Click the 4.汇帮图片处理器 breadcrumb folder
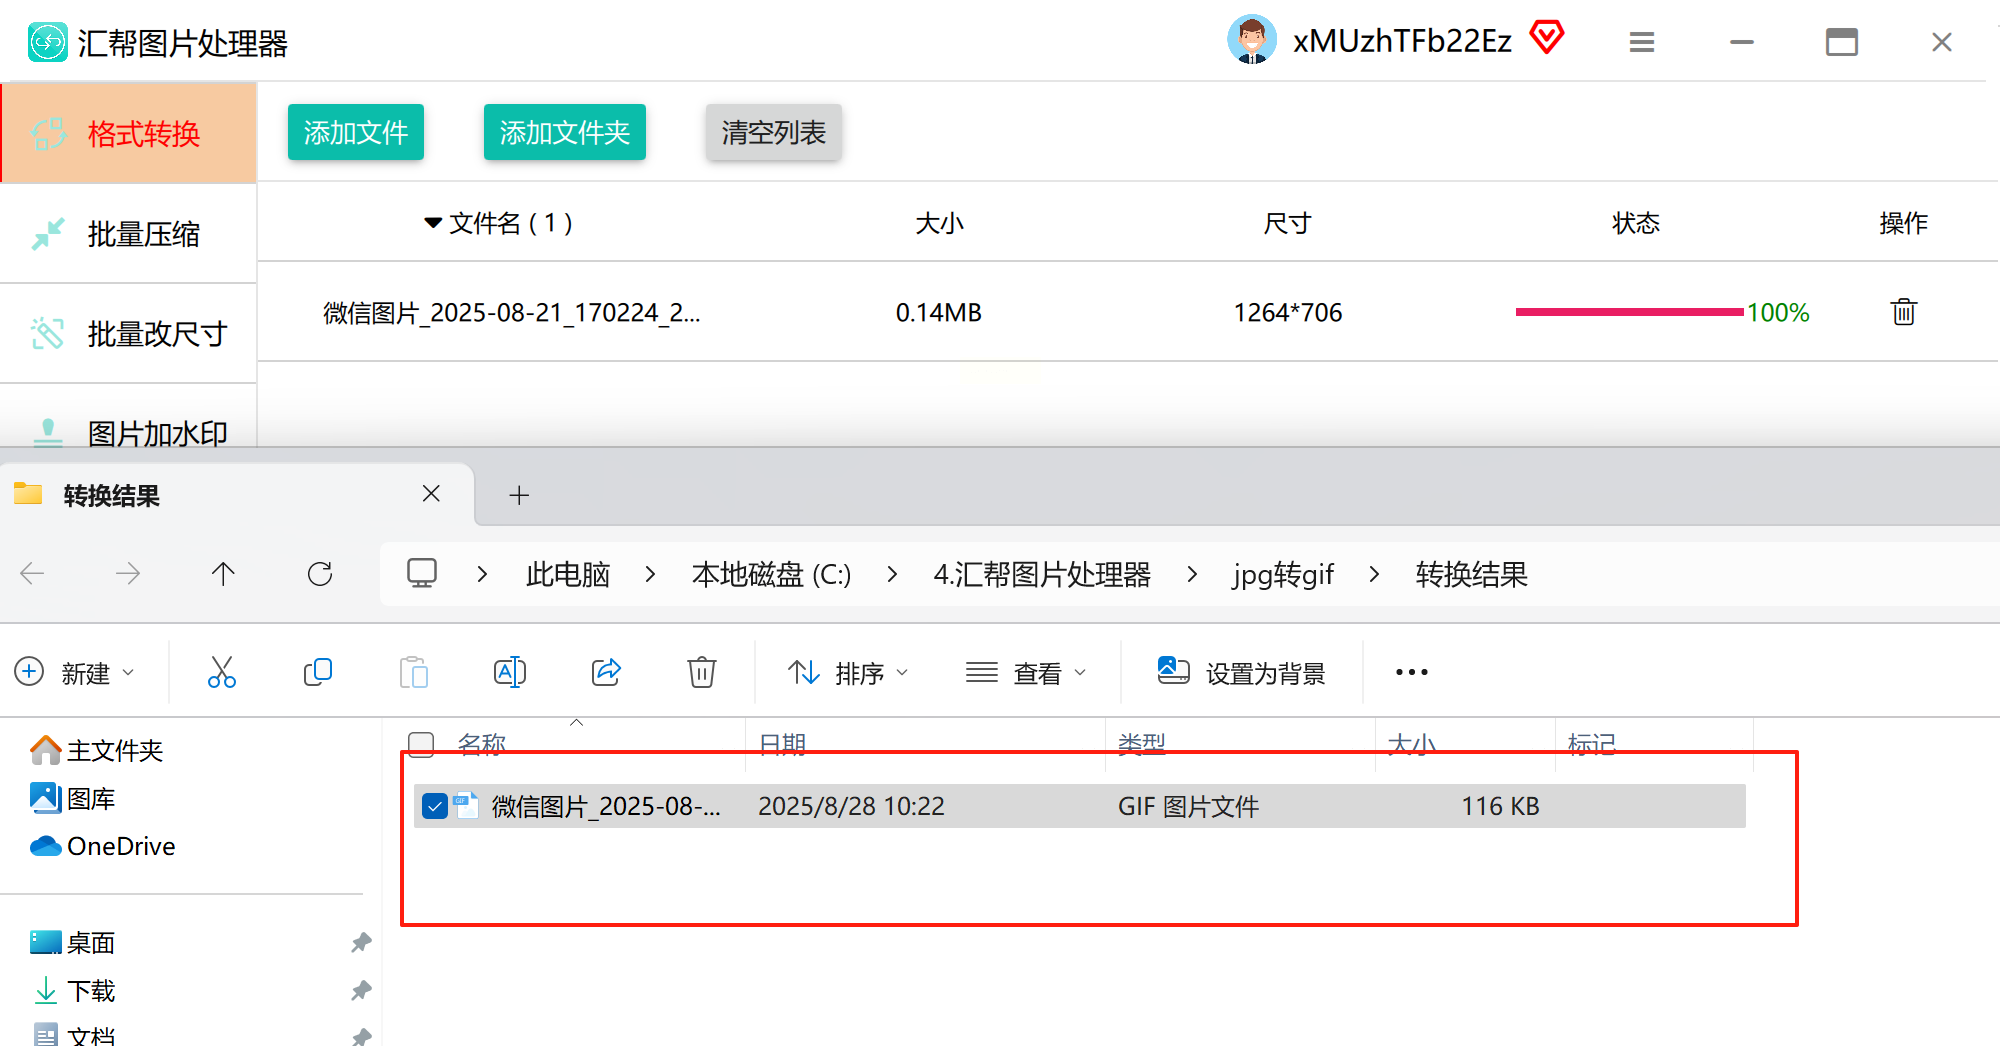The width and height of the screenshot is (2000, 1046). point(1042,574)
